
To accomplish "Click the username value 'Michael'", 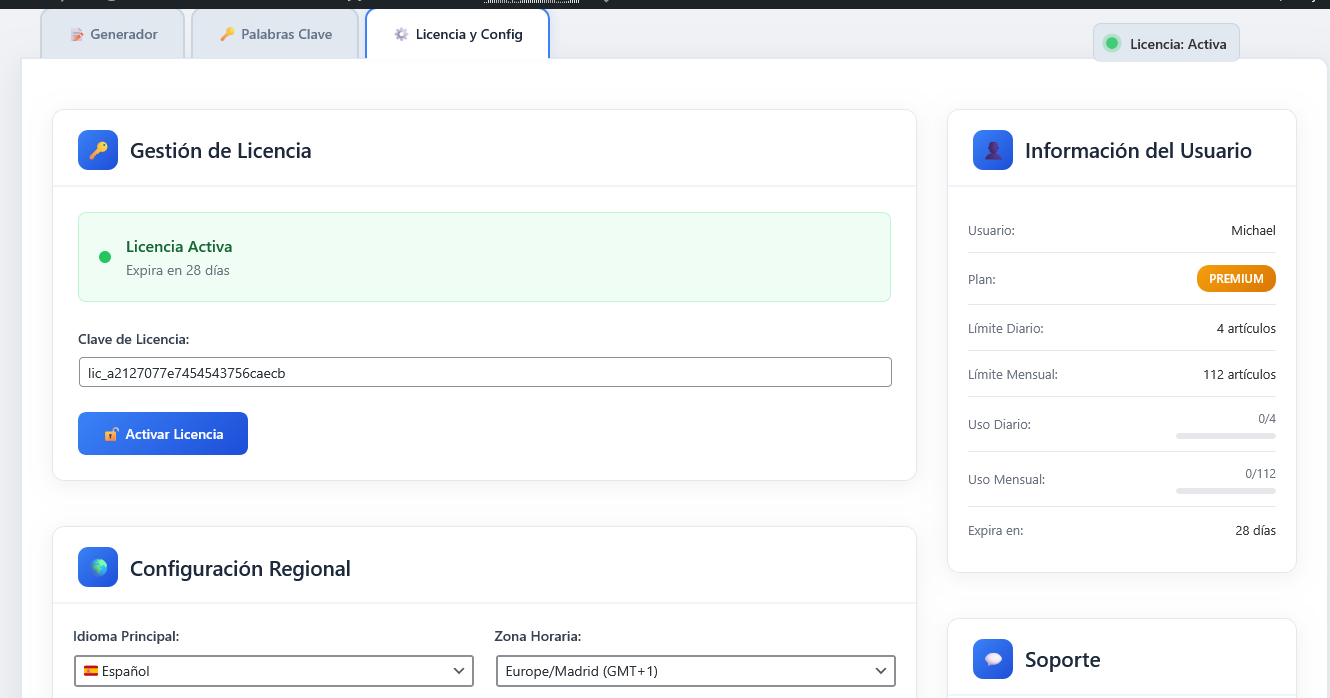I will click(x=1253, y=230).
